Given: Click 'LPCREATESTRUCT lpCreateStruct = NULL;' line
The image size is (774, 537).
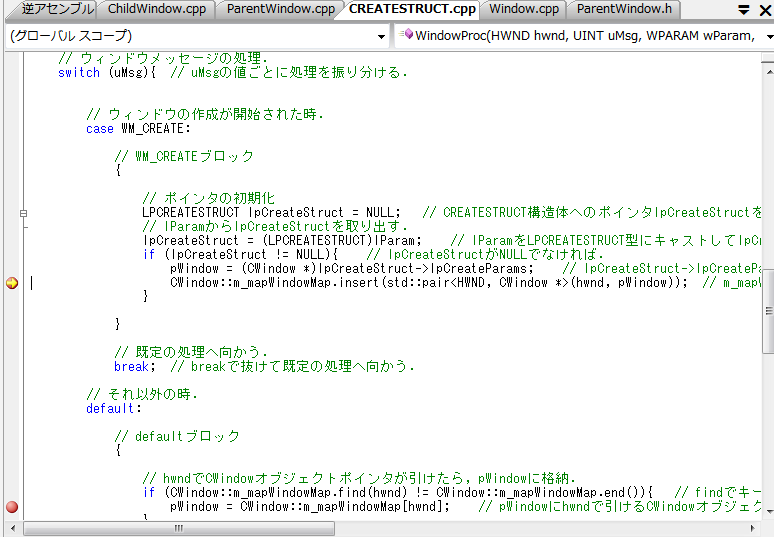Looking at the screenshot, I should [x=271, y=213].
